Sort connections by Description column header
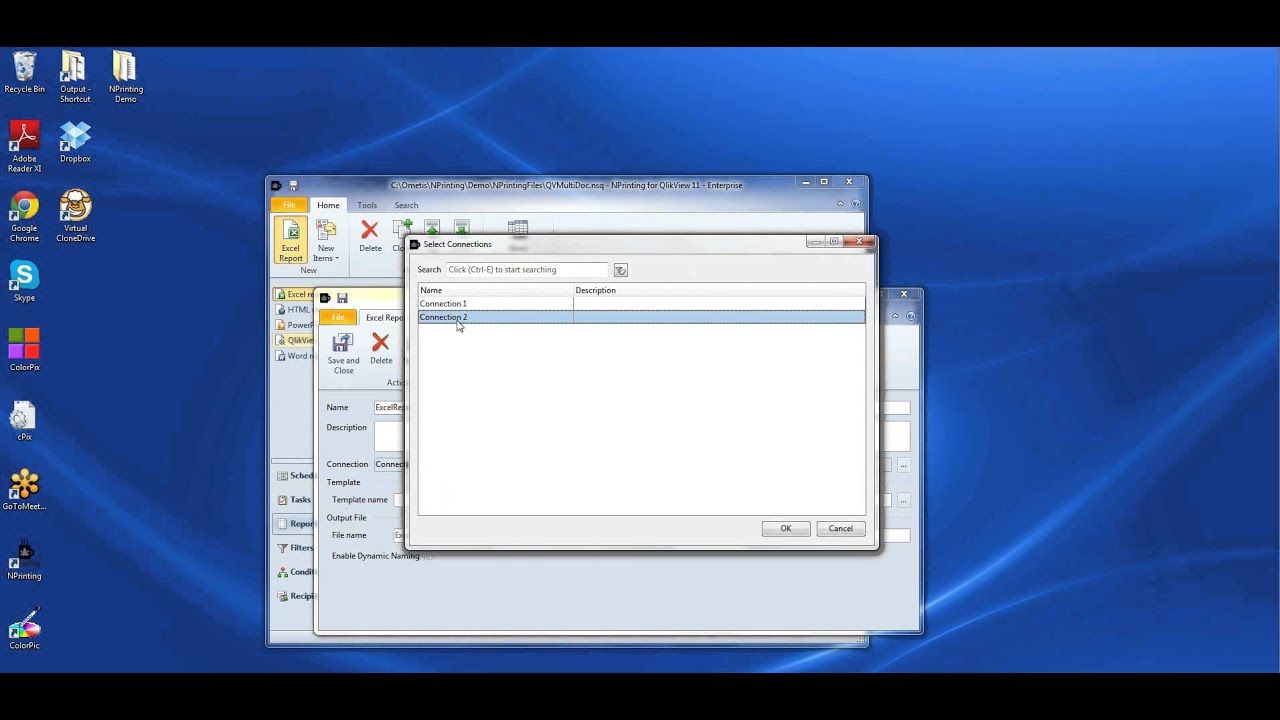This screenshot has width=1280, height=720. 719,290
